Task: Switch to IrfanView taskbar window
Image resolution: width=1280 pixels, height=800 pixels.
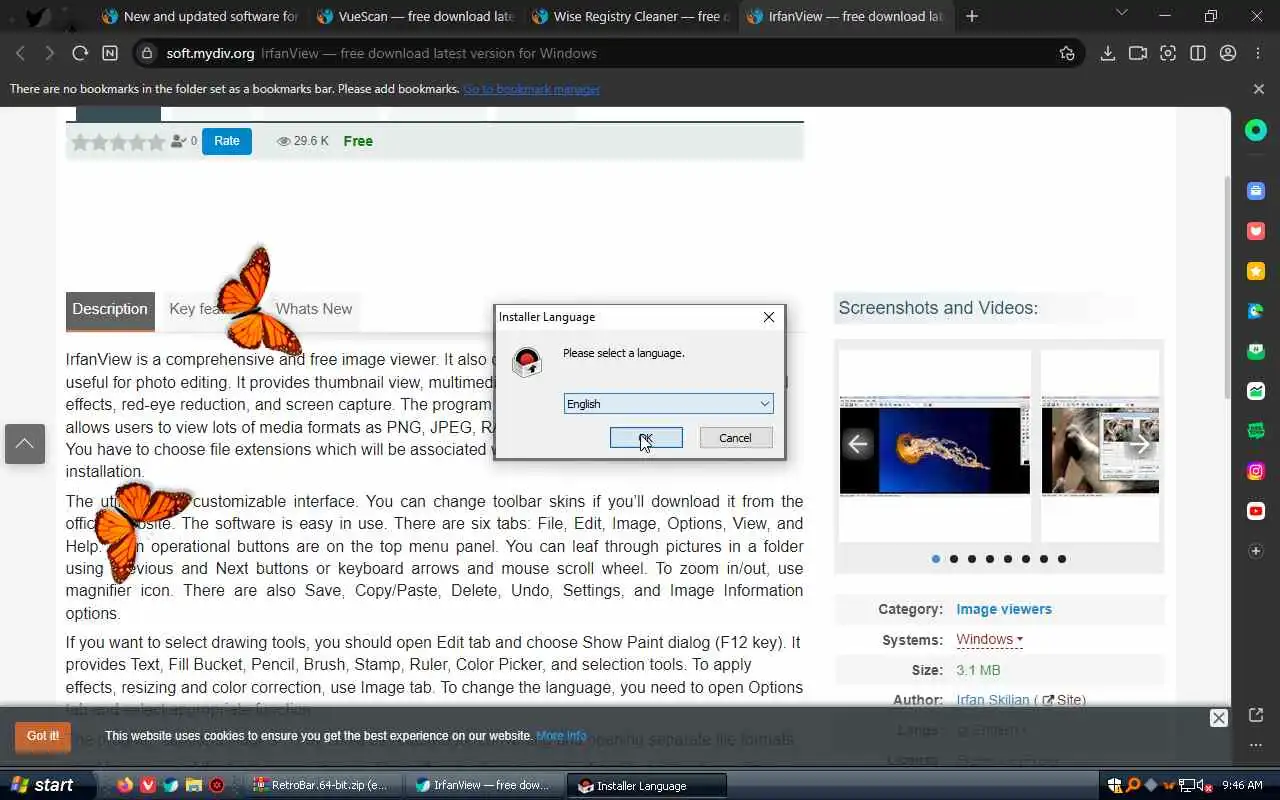Action: point(485,785)
